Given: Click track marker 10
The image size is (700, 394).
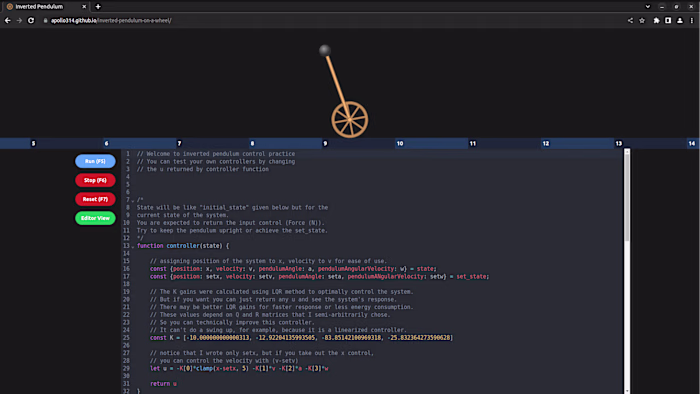Looking at the screenshot, I should pos(400,143).
